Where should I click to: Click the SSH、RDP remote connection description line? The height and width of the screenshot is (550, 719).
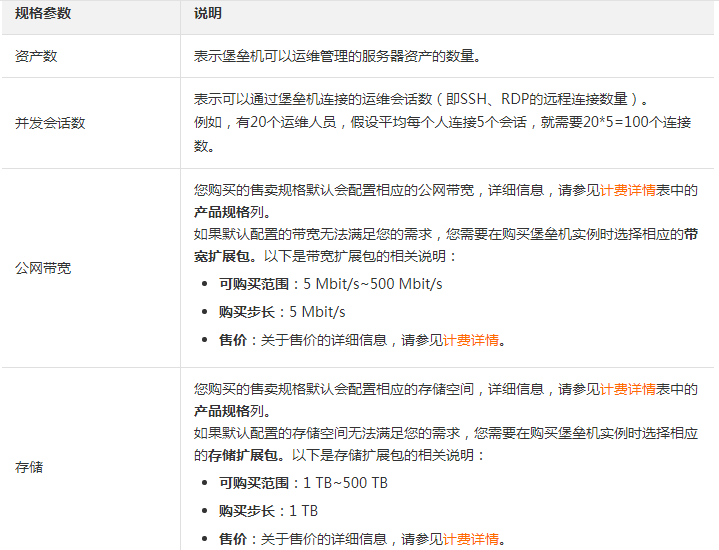tap(421, 99)
